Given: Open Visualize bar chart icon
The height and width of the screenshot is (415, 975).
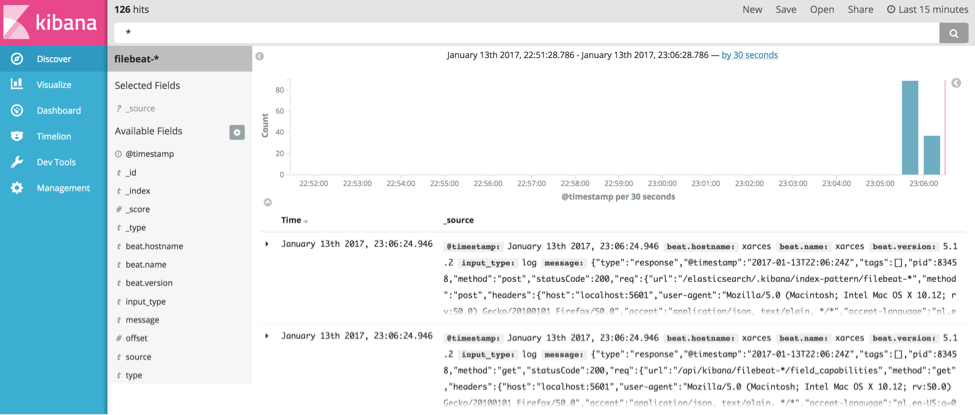Looking at the screenshot, I should (17, 85).
